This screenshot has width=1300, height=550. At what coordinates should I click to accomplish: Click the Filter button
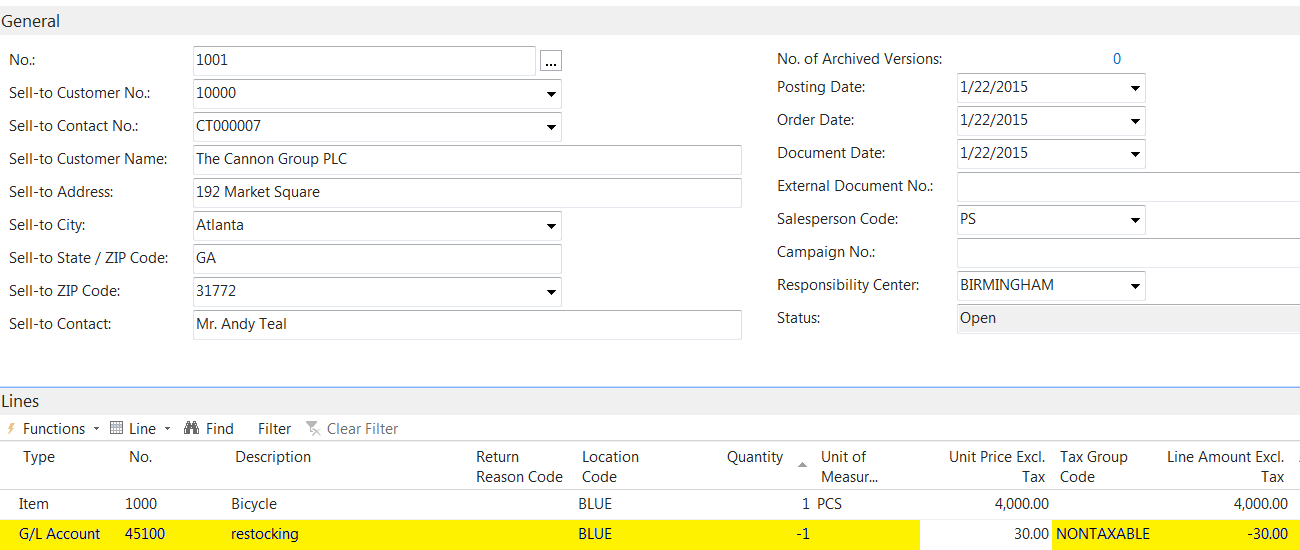(x=274, y=428)
